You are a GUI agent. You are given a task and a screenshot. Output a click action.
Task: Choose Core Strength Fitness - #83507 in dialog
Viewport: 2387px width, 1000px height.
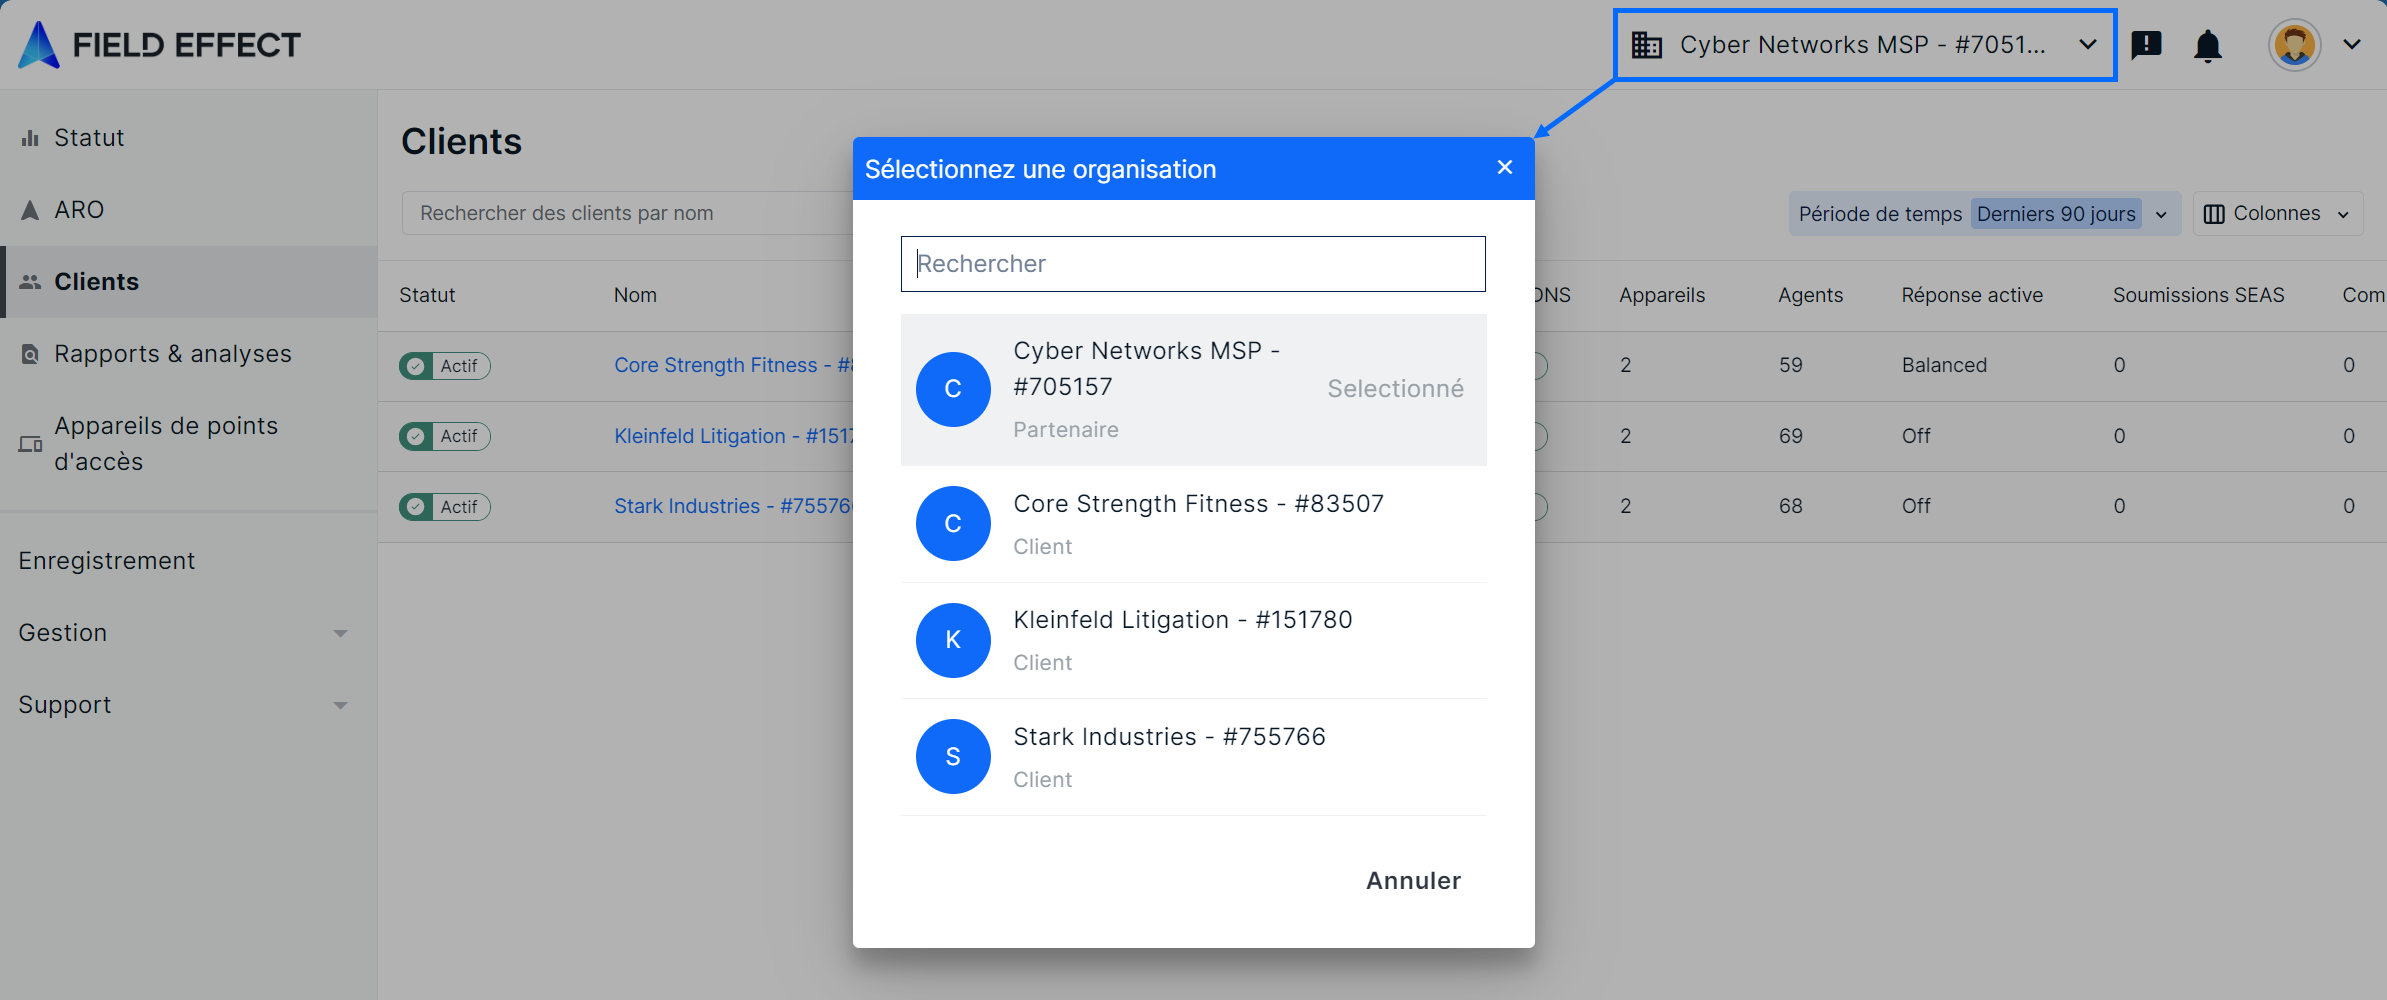tap(1193, 524)
